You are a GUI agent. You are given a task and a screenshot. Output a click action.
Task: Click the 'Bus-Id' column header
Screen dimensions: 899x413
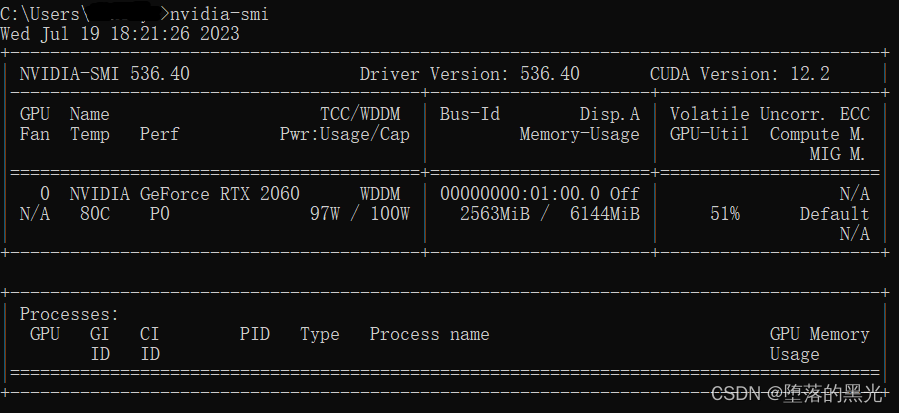coord(470,114)
